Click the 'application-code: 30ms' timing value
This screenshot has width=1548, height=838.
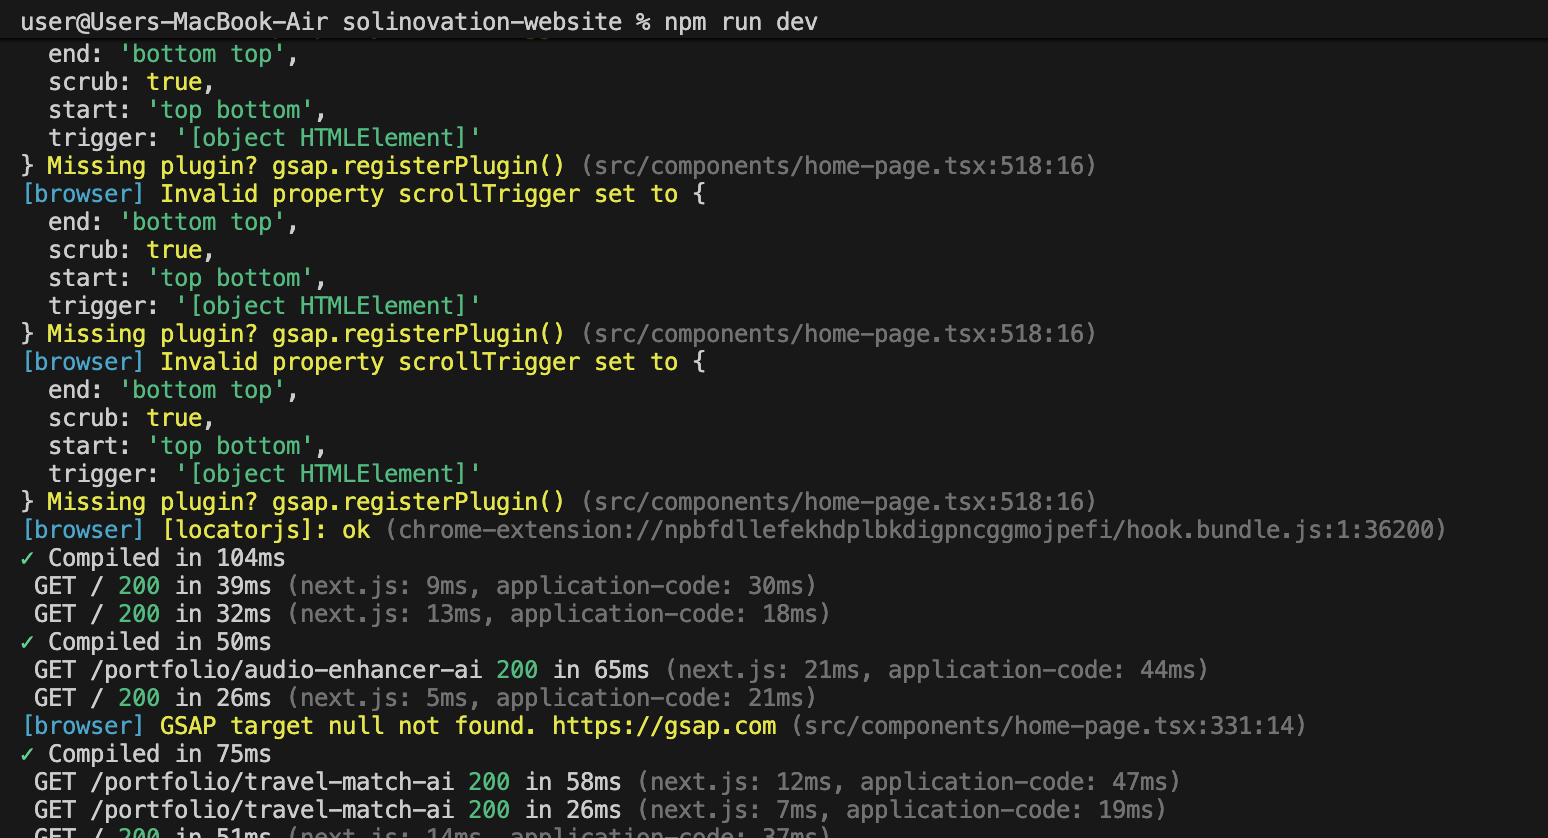coord(649,586)
